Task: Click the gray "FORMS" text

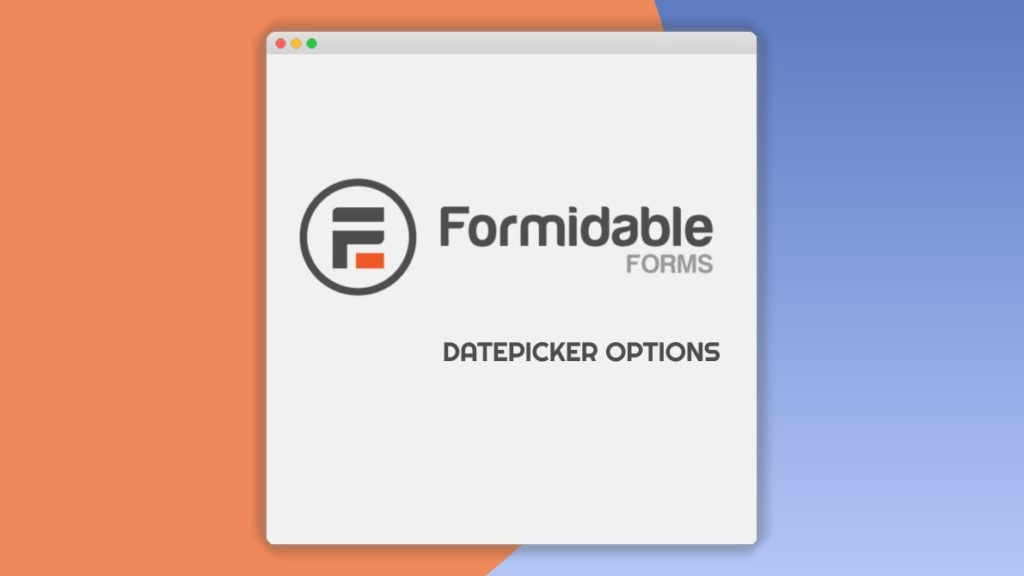Action: click(669, 264)
